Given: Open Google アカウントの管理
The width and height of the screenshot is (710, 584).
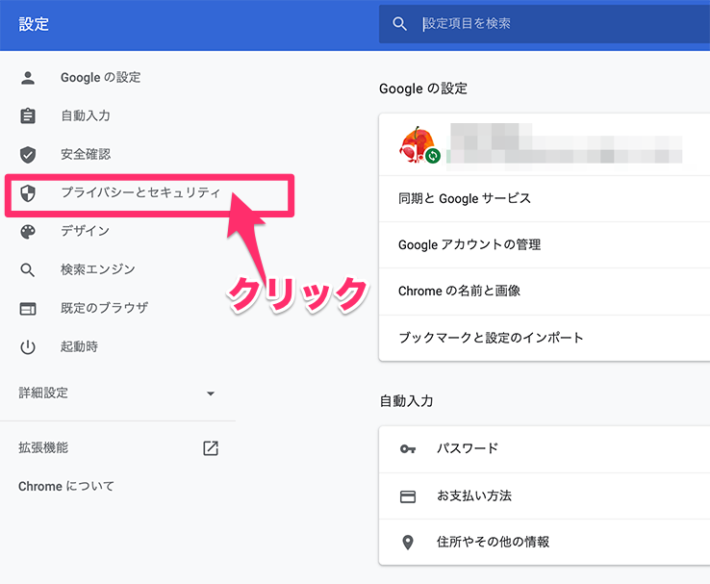Looking at the screenshot, I should [x=469, y=245].
